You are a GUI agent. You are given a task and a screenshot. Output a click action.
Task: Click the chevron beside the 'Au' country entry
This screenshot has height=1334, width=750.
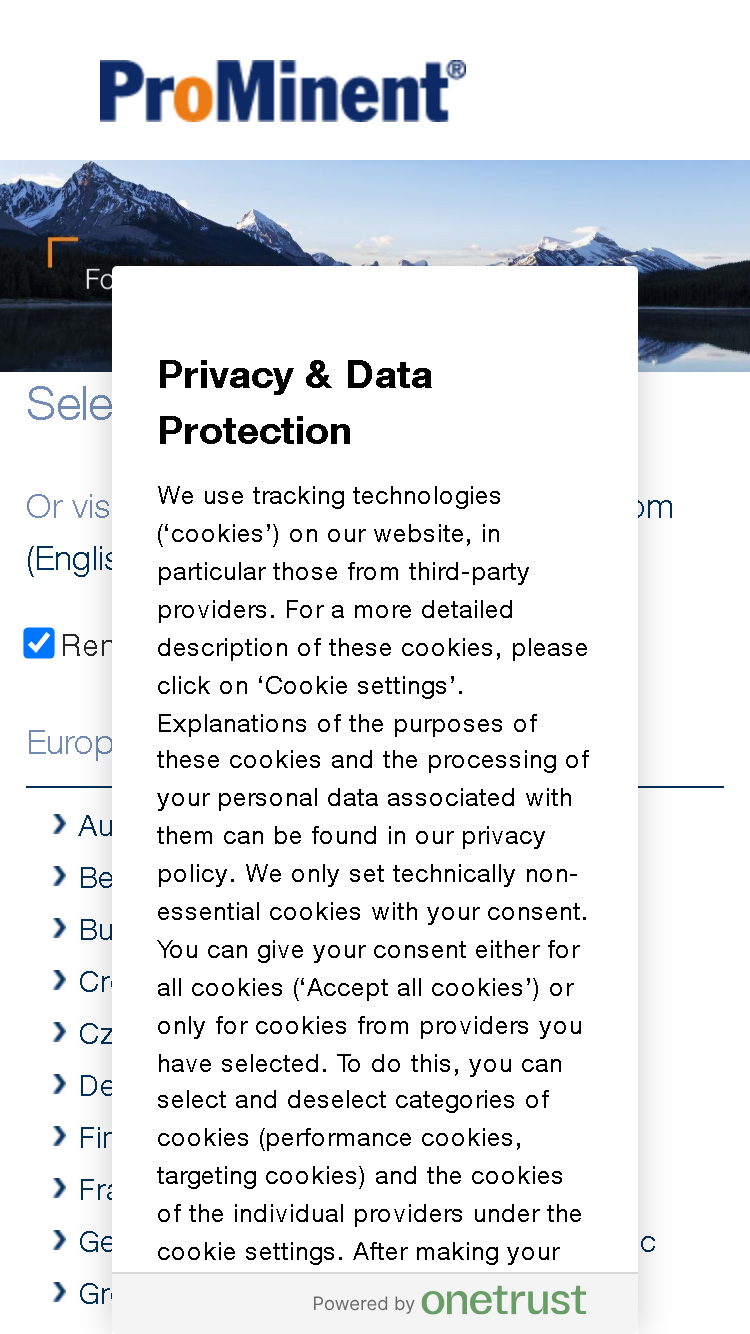coord(60,824)
